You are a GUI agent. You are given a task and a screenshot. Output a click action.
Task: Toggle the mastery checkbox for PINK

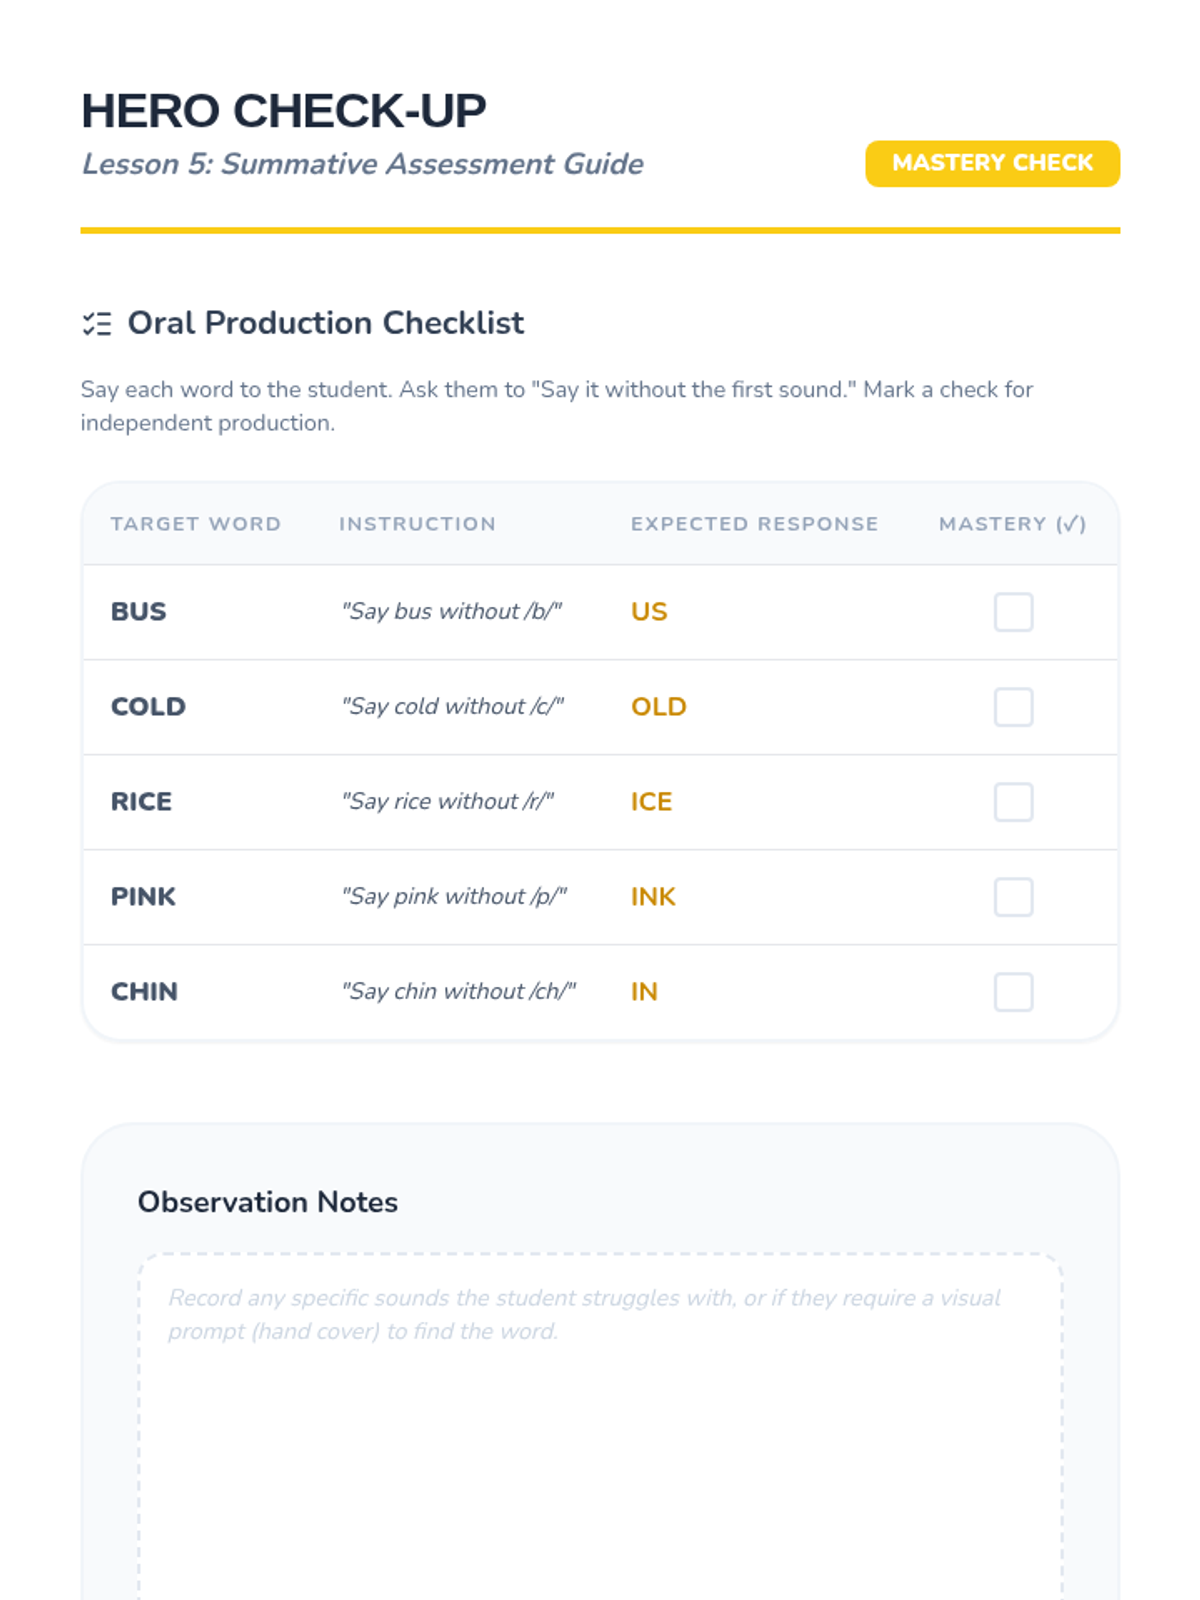tap(1013, 897)
